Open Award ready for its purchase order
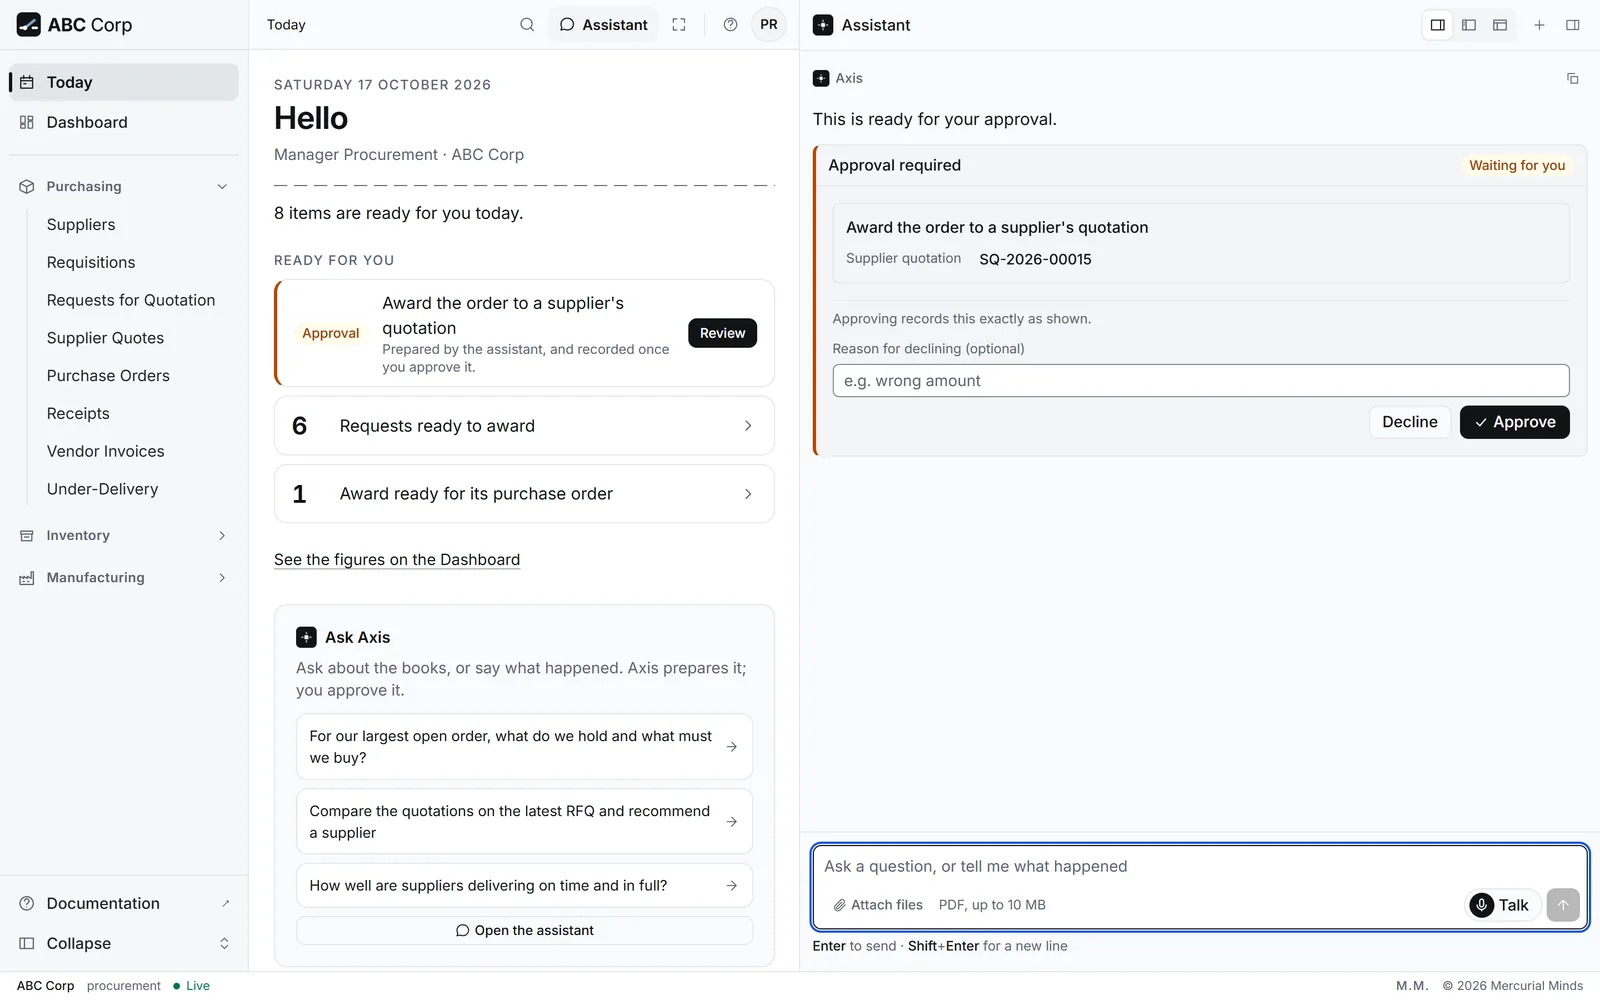Viewport: 1600px width, 1000px height. click(524, 494)
